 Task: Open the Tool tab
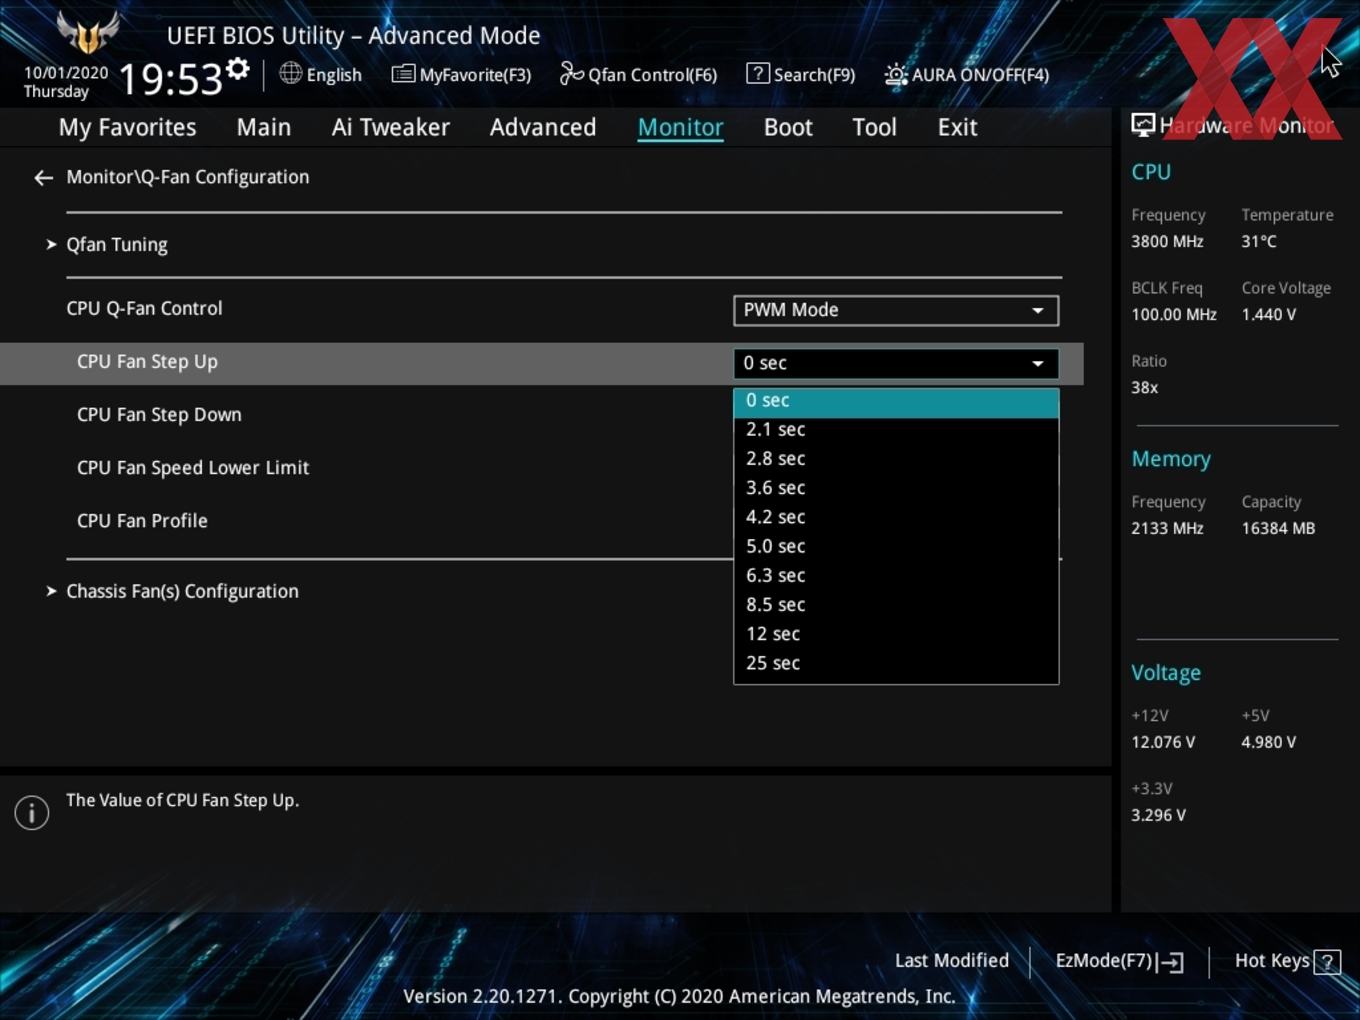[874, 127]
